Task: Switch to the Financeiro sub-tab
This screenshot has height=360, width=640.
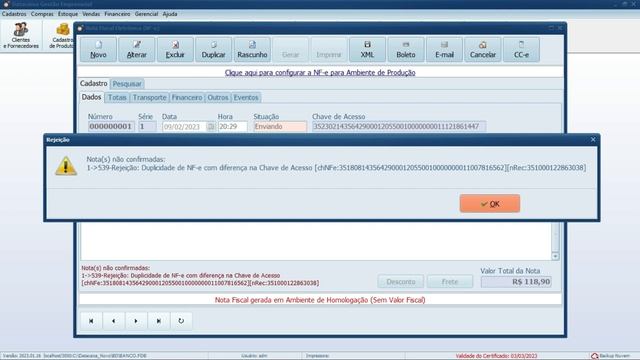Action: click(x=187, y=98)
